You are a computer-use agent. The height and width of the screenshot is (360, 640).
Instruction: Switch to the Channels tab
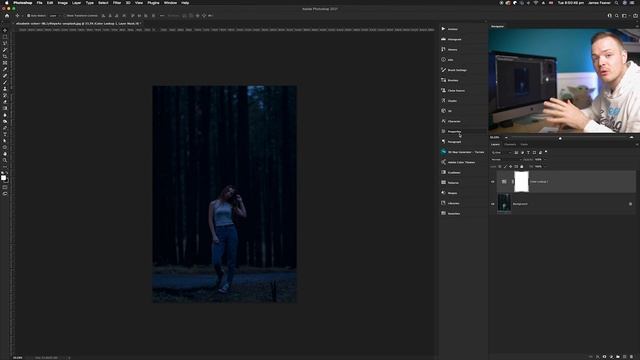pyautogui.click(x=510, y=144)
